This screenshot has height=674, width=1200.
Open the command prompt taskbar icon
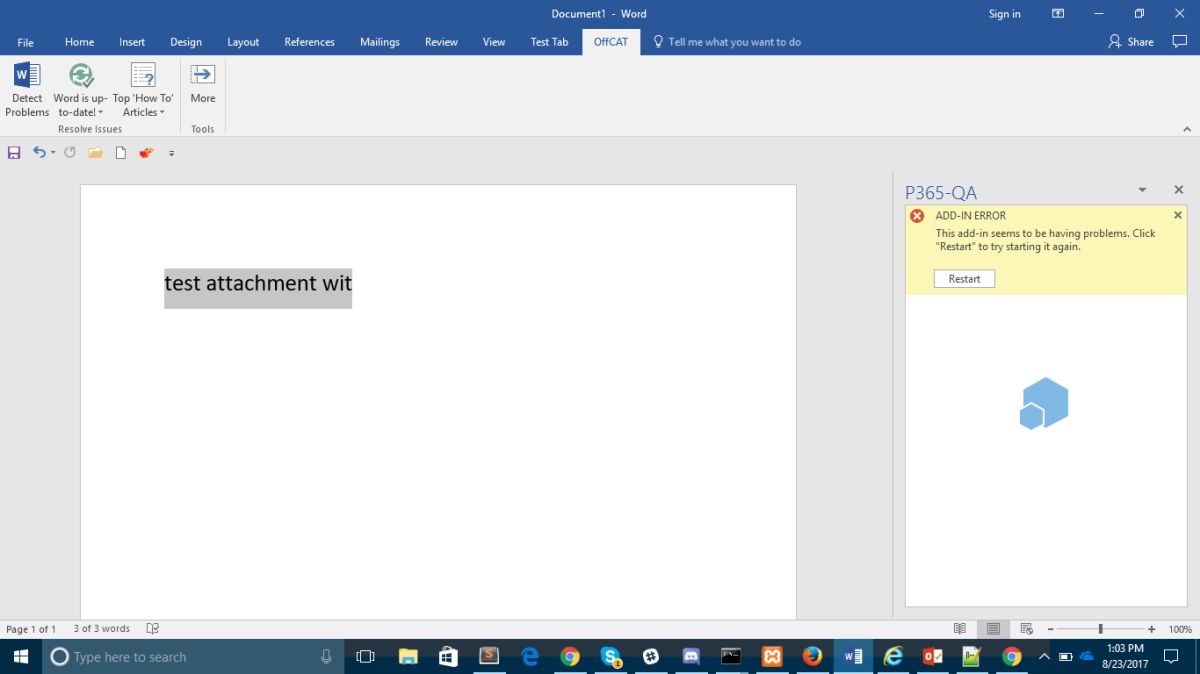731,657
